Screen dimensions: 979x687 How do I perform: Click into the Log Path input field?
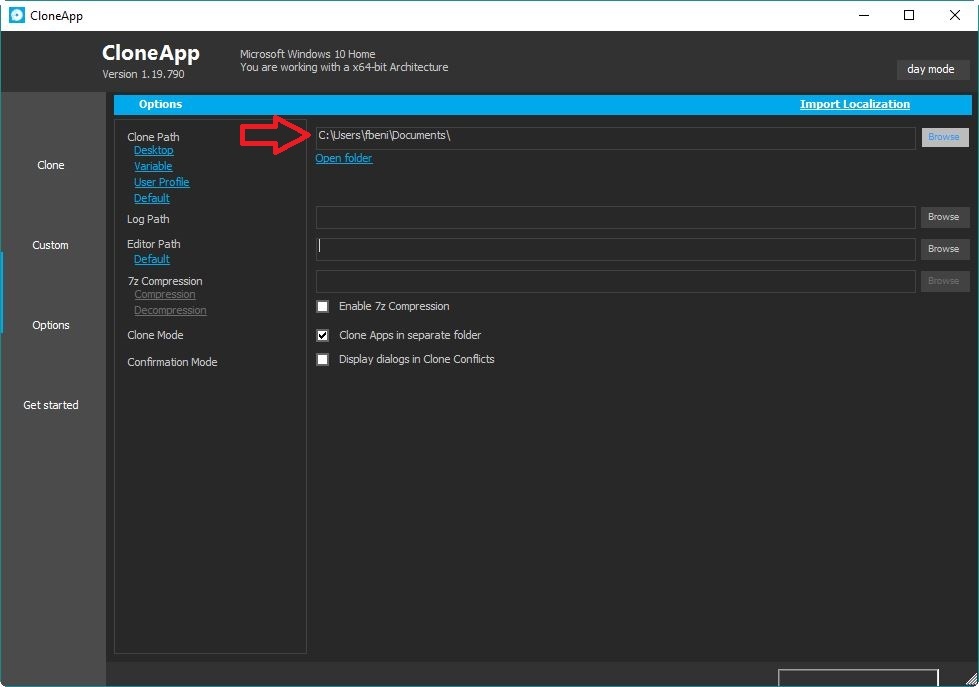[615, 217]
